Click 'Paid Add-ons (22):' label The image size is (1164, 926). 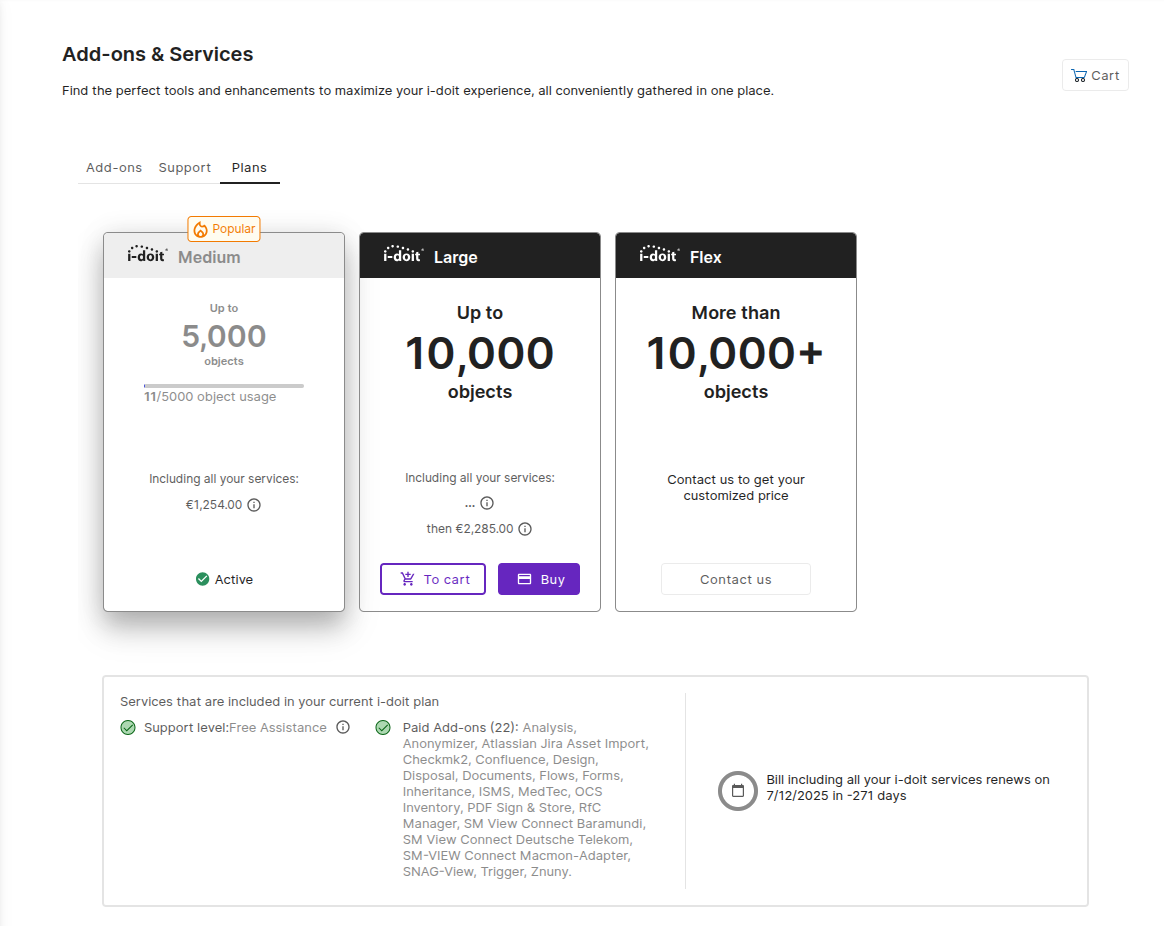(x=461, y=728)
